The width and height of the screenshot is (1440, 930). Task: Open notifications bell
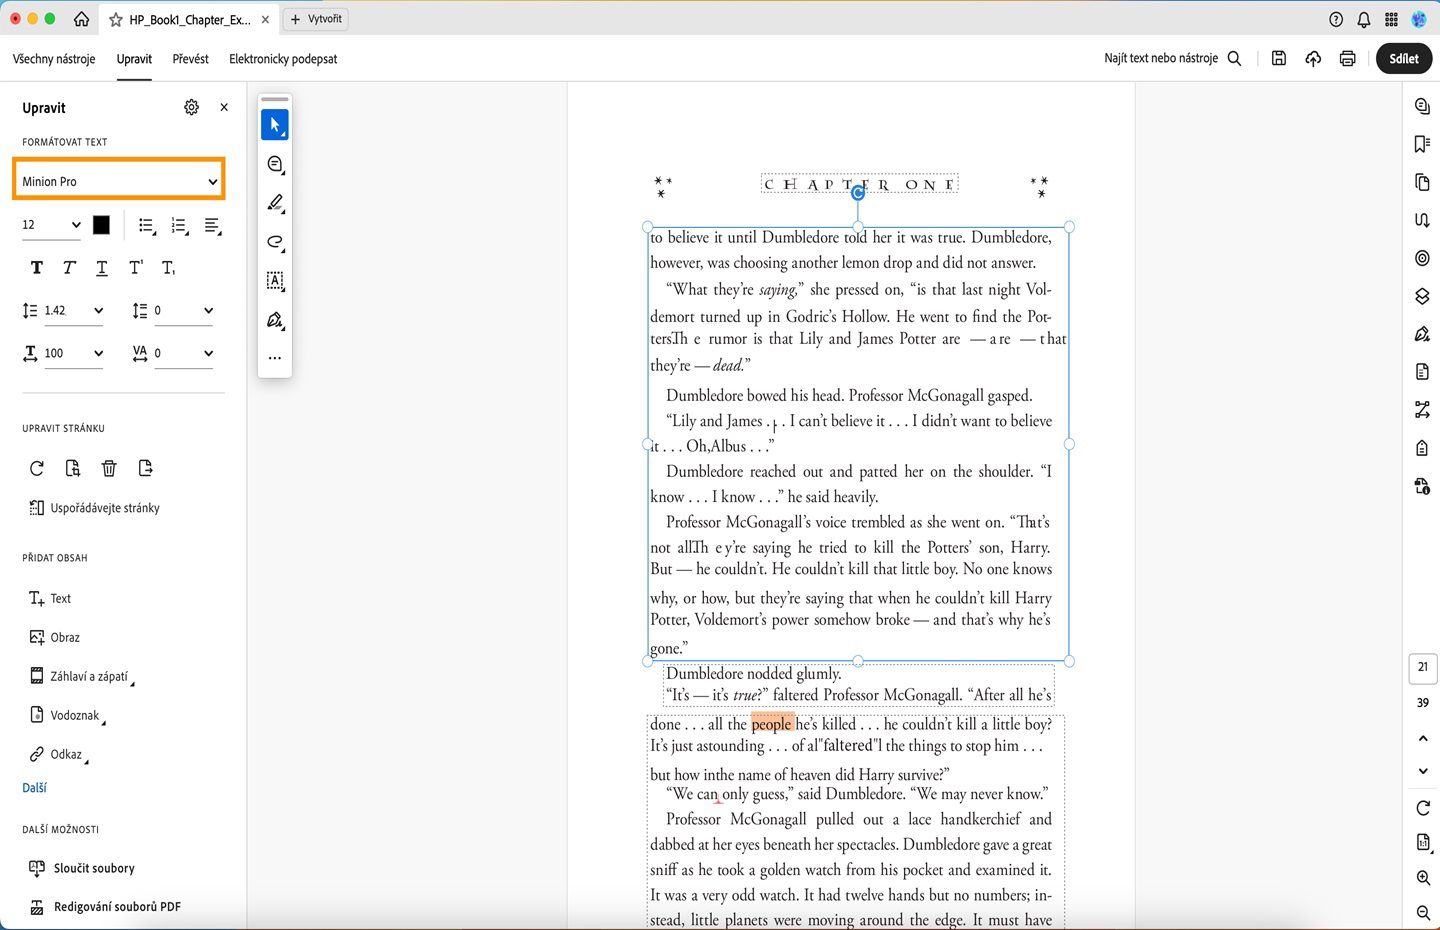[x=1364, y=19]
